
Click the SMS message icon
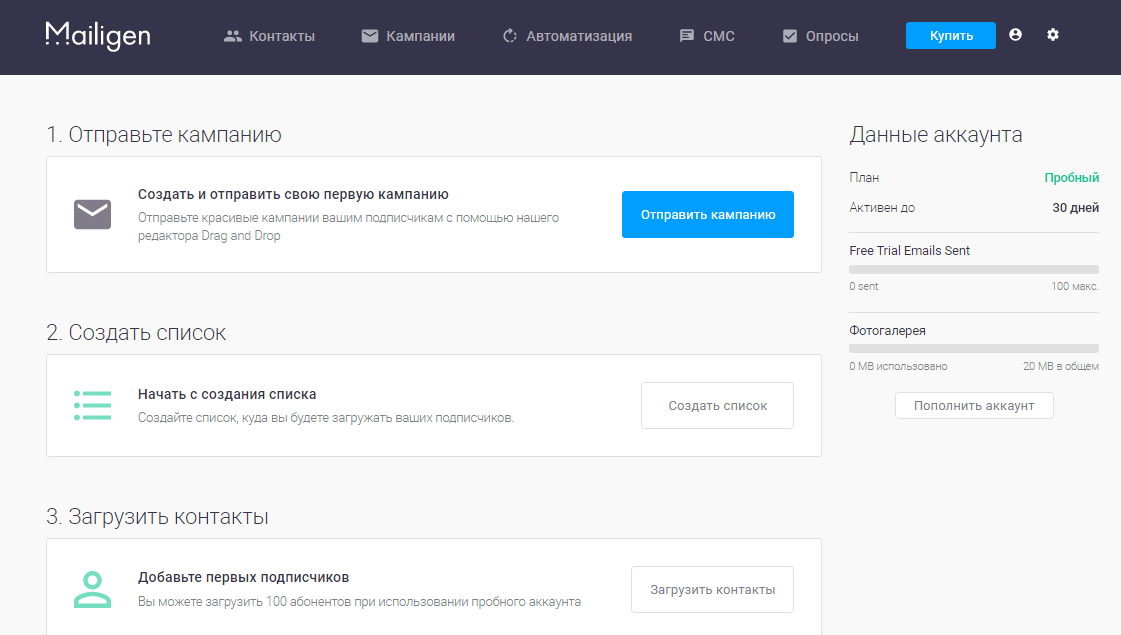pos(686,36)
